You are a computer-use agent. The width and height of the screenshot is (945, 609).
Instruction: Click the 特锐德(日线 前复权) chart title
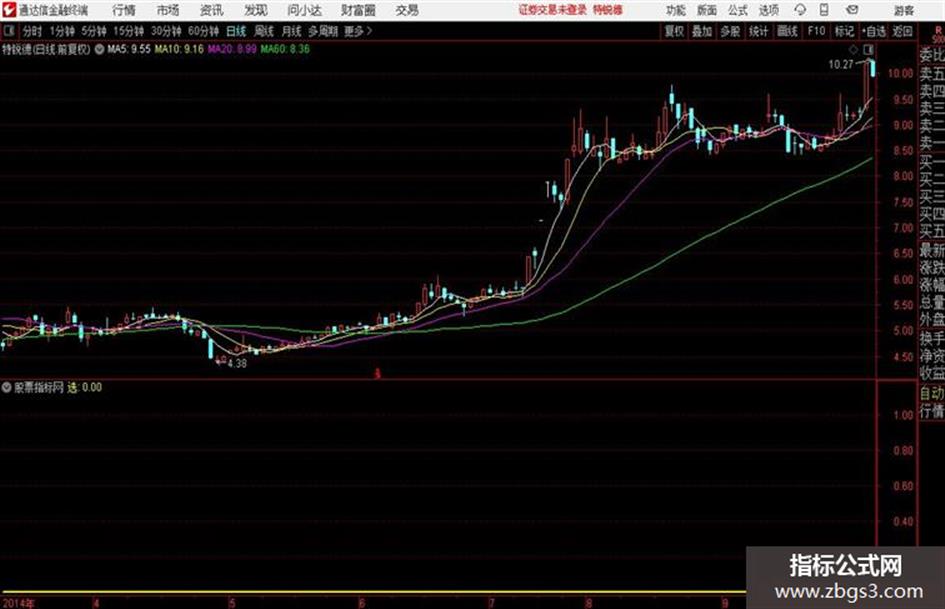pos(46,49)
